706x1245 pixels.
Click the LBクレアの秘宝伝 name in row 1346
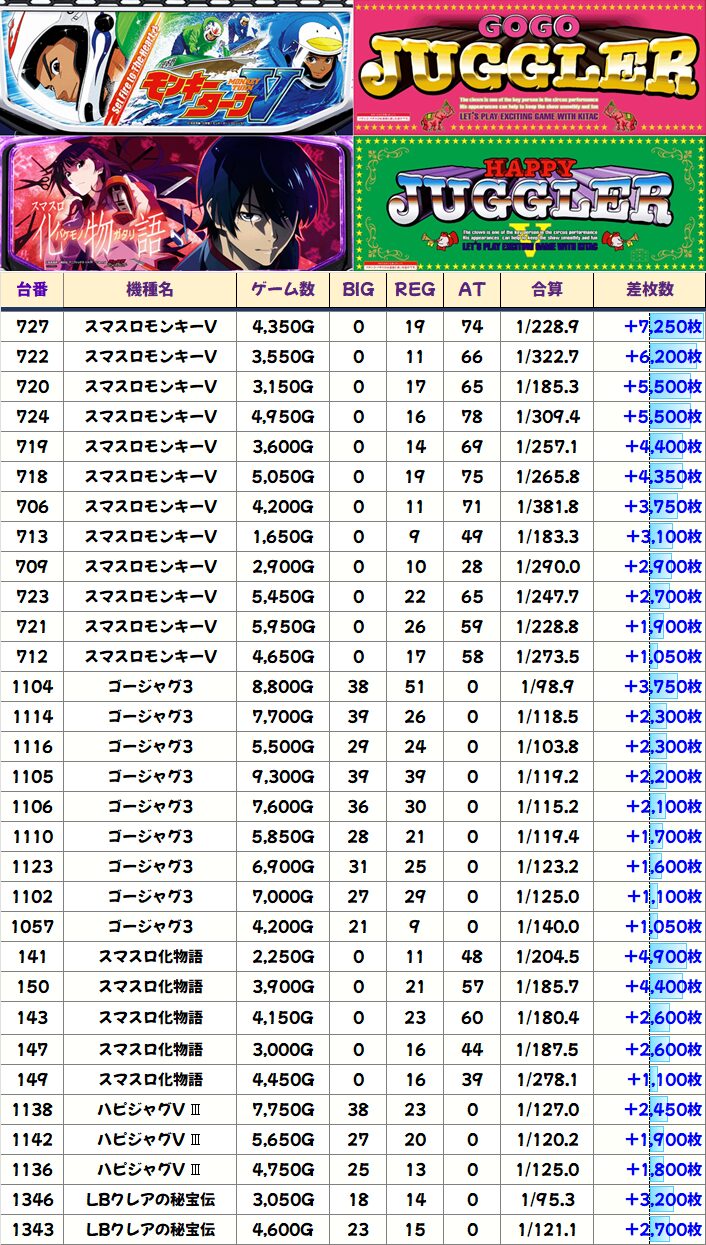click(x=150, y=1199)
